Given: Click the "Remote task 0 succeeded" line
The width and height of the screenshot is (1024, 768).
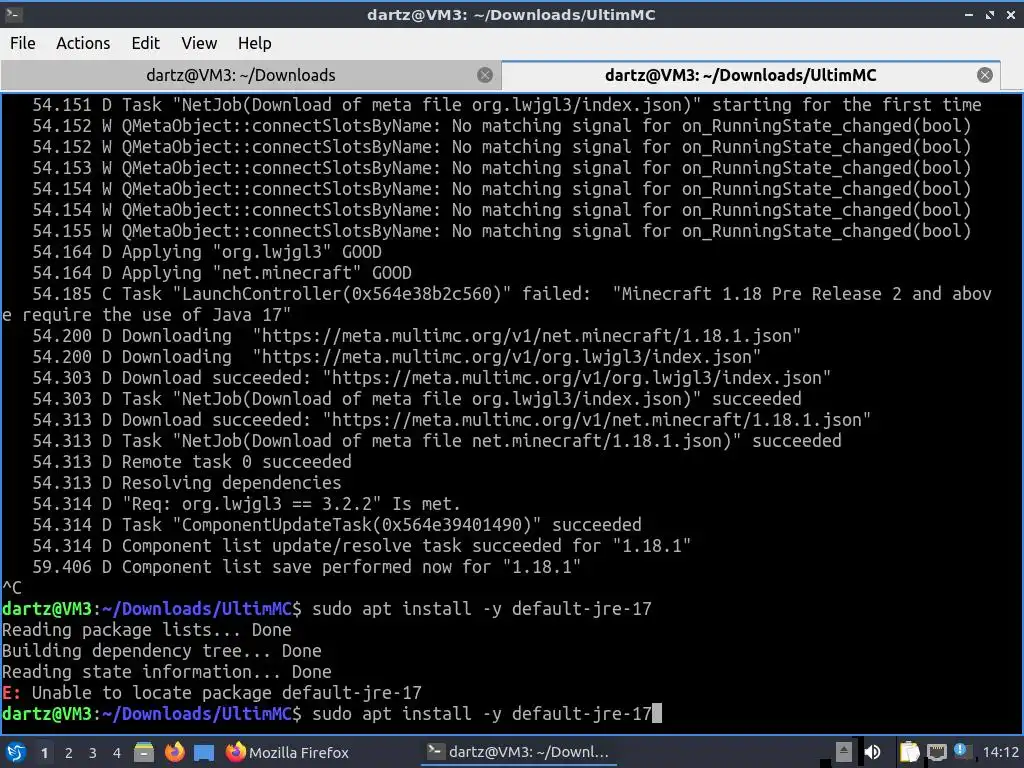Looking at the screenshot, I should (192, 462).
